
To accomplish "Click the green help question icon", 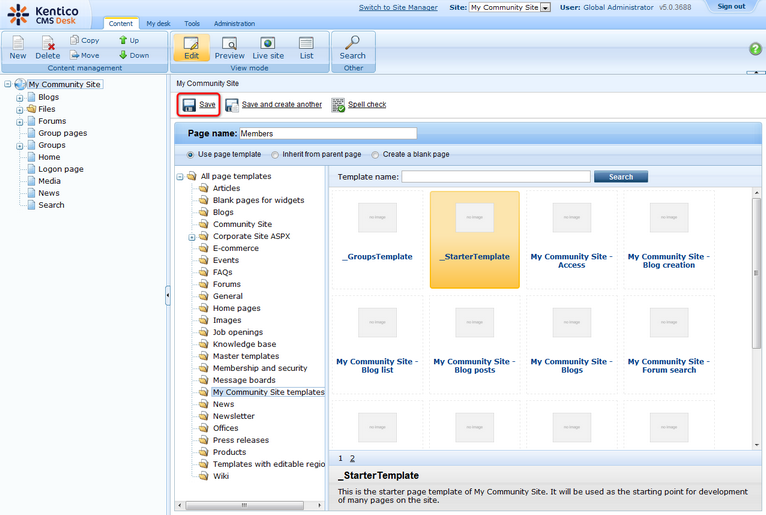I will point(755,49).
